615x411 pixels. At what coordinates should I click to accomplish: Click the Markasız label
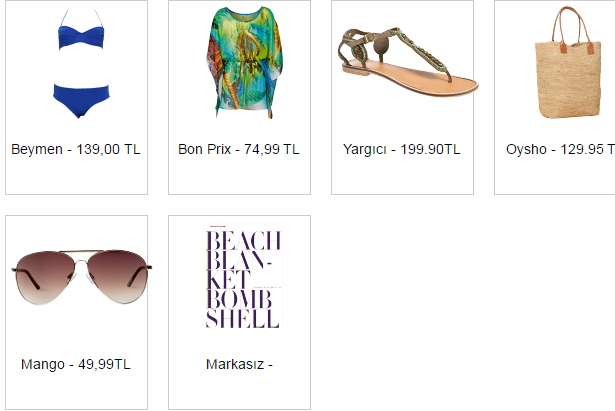click(235, 364)
